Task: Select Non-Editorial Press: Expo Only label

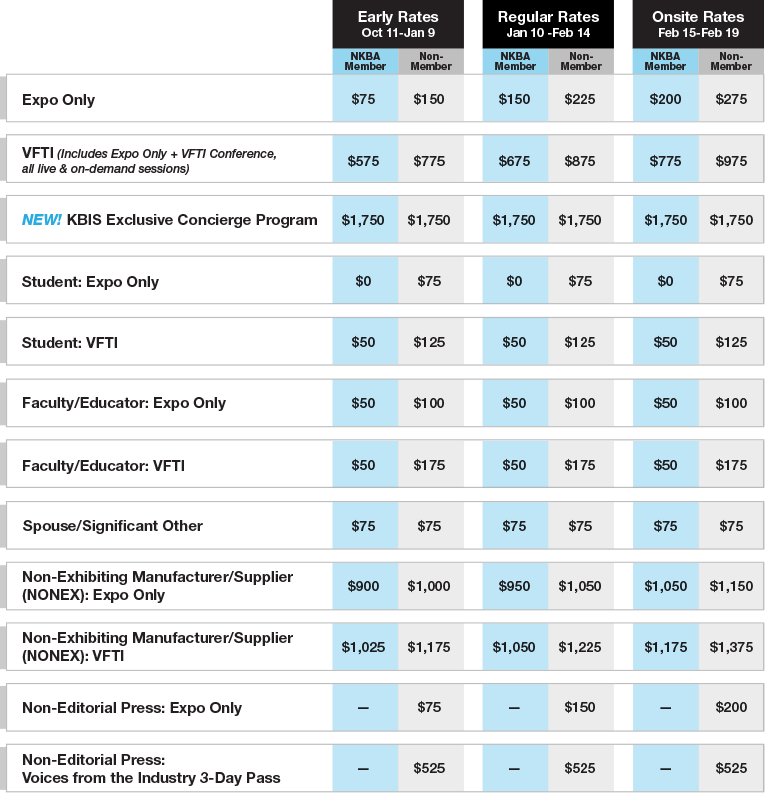Action: click(x=132, y=708)
